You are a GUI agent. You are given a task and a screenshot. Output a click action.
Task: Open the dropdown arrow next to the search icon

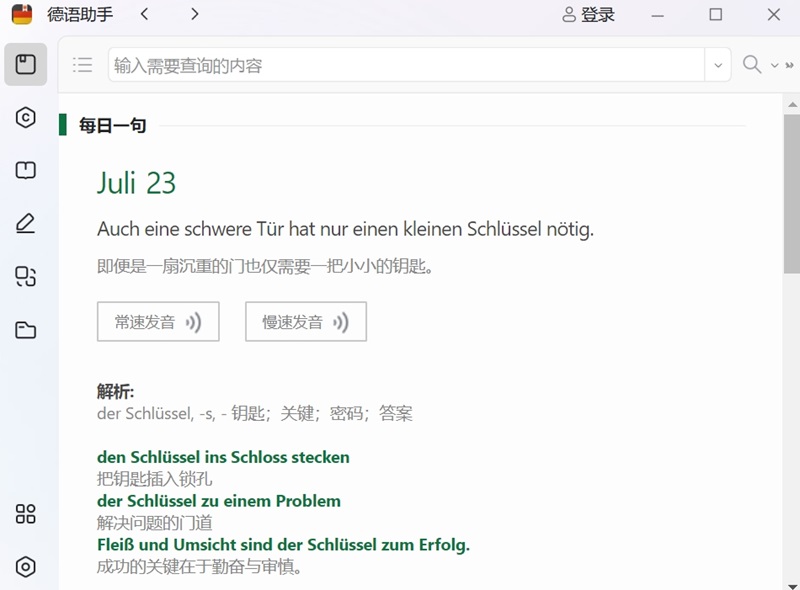coord(774,66)
